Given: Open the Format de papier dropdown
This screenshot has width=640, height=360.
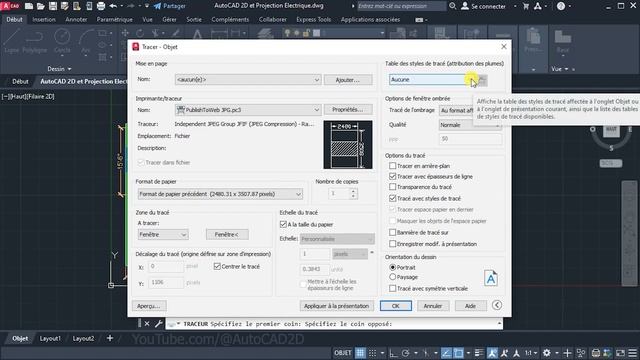Looking at the screenshot, I should (220, 194).
